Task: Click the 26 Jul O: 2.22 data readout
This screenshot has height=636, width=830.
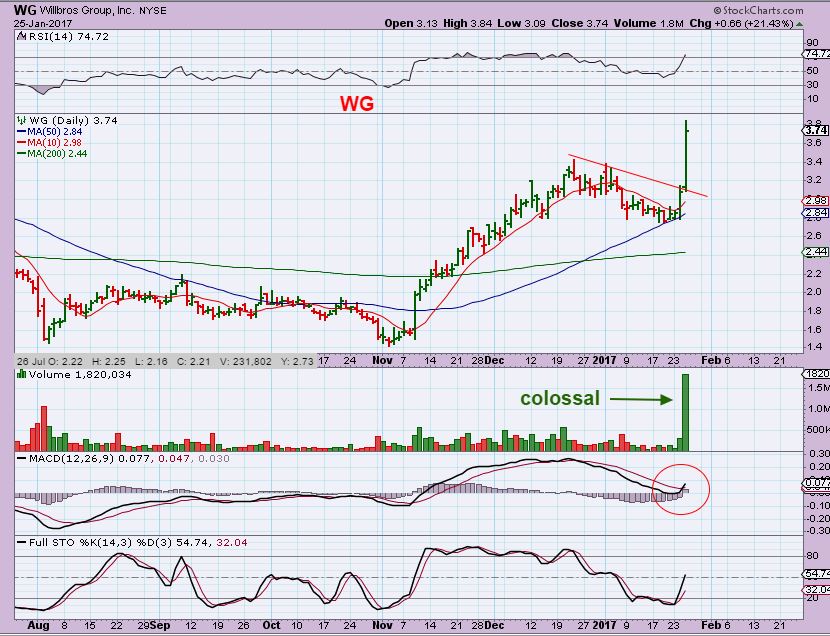Action: pos(50,361)
